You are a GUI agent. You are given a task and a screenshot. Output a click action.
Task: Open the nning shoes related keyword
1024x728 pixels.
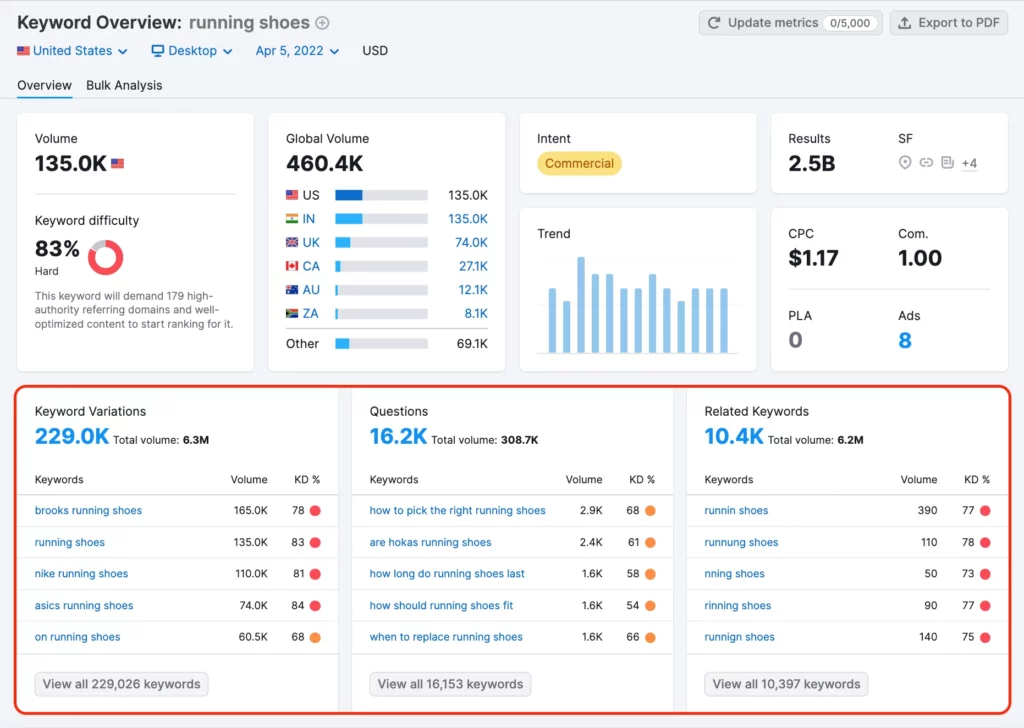pos(735,574)
